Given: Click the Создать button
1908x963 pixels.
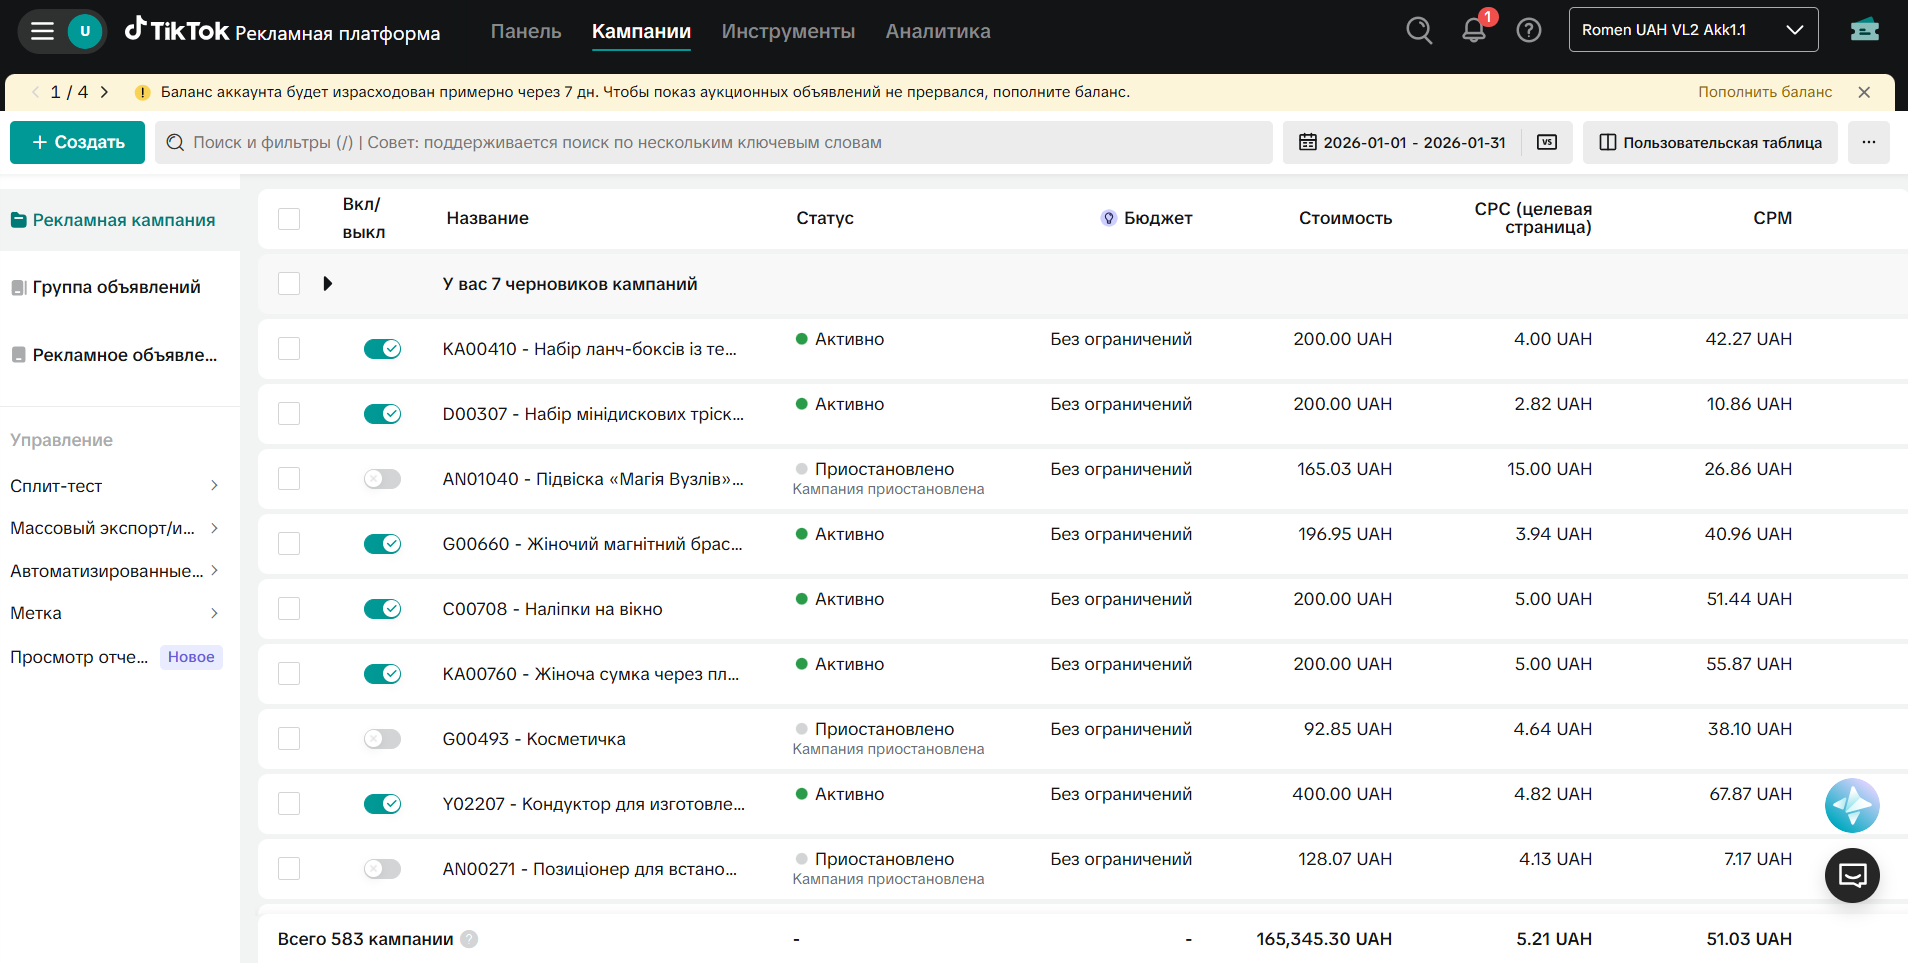Looking at the screenshot, I should tap(78, 142).
